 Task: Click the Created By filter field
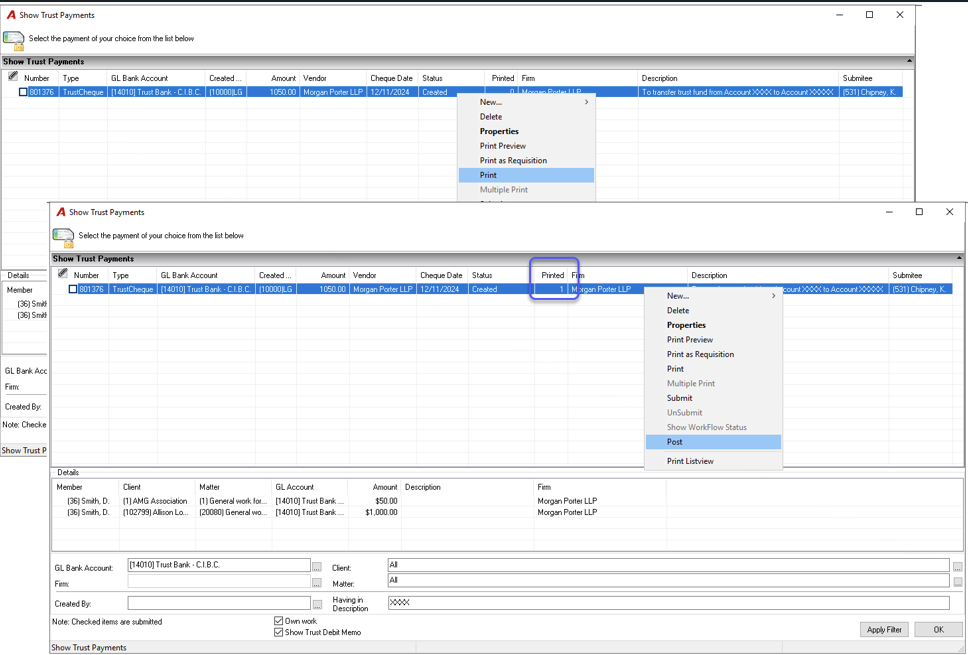click(x=219, y=603)
